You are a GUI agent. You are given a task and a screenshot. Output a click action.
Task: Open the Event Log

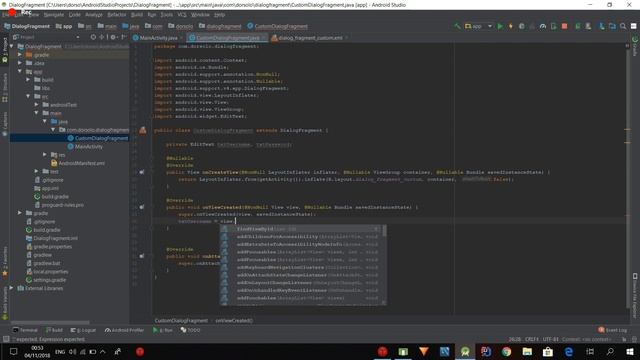click(613, 330)
